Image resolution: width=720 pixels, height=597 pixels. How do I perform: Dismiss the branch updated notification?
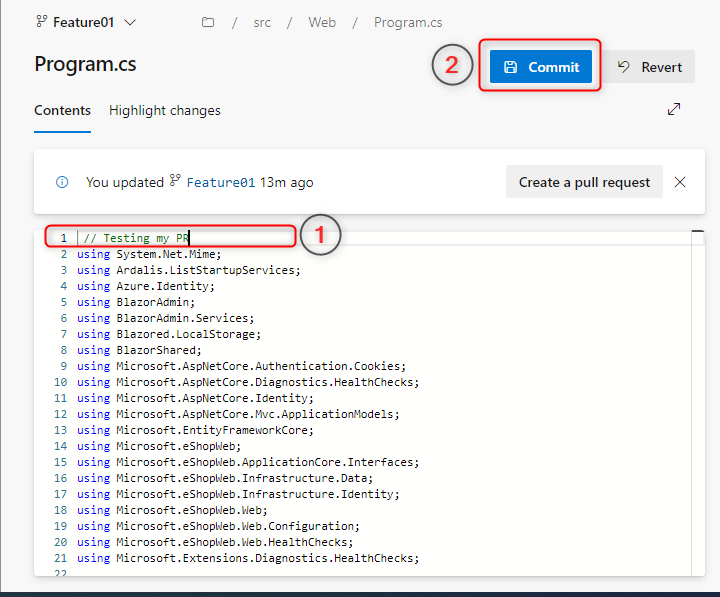[680, 182]
